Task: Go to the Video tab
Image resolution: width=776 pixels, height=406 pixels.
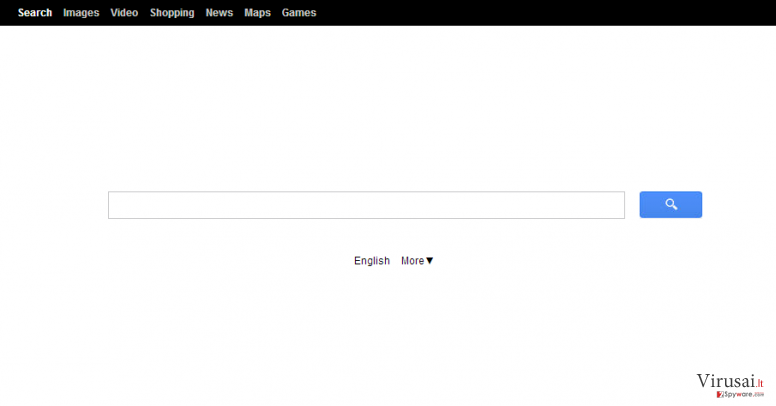Action: [x=124, y=13]
